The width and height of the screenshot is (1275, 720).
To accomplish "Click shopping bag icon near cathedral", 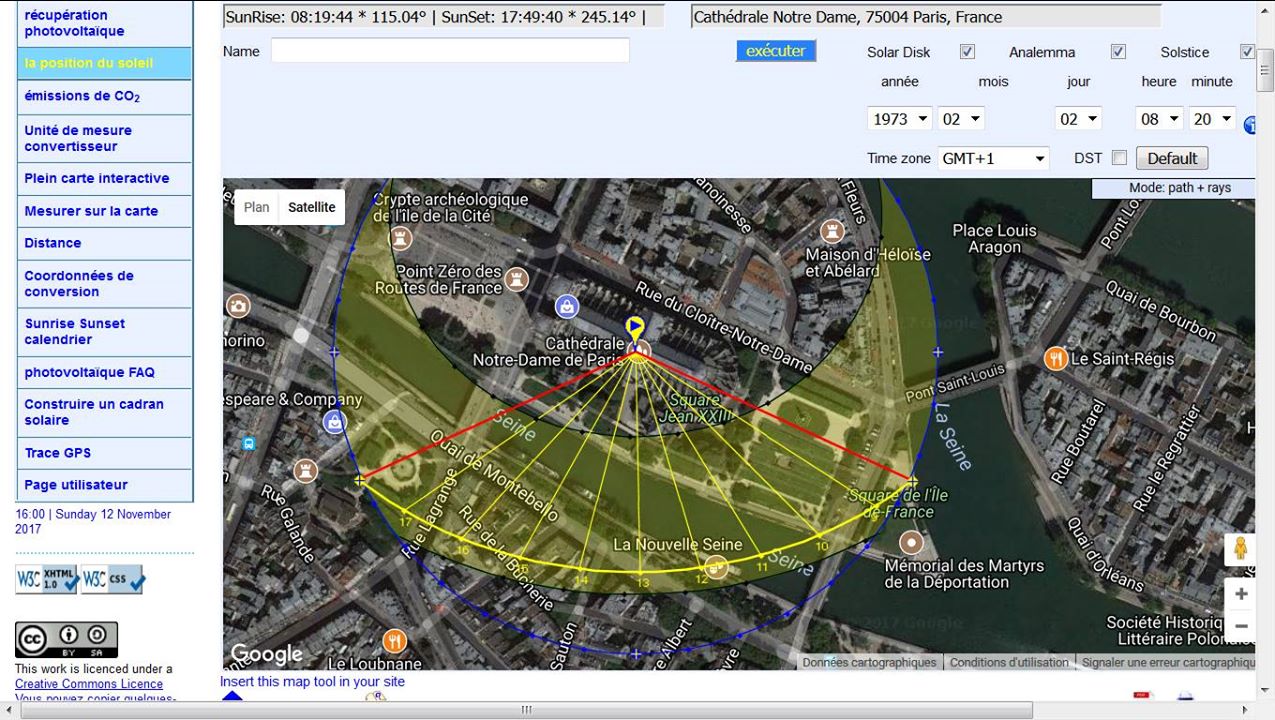I will tap(567, 305).
